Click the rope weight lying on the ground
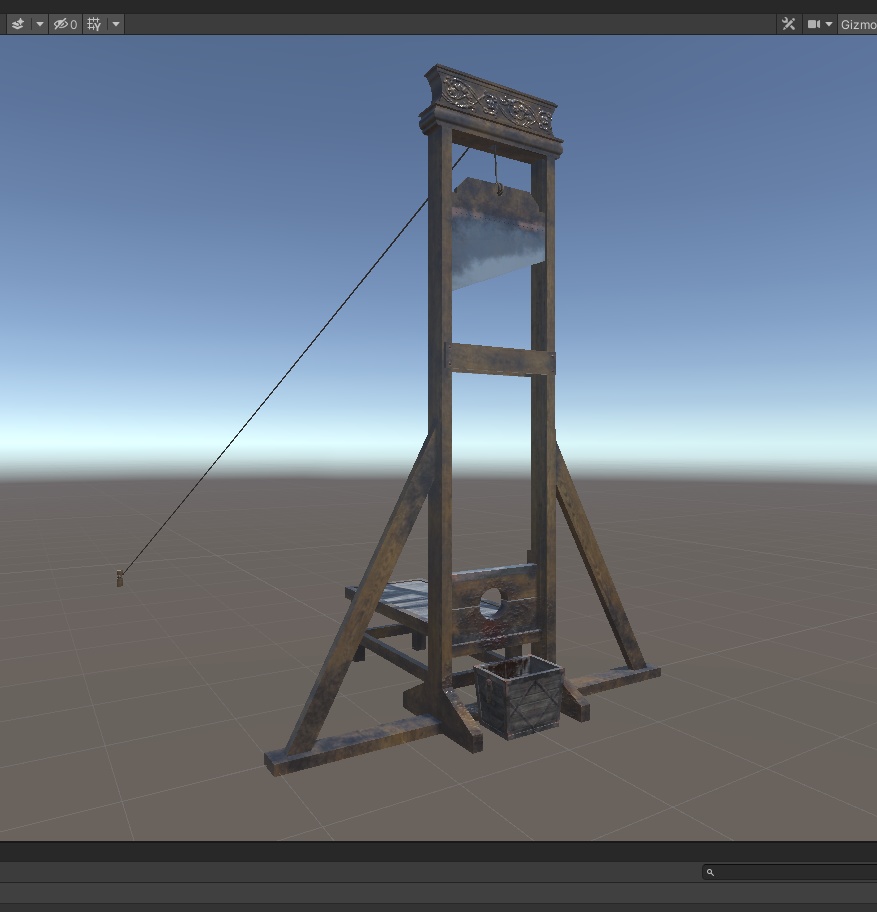This screenshot has width=877, height=912. [119, 578]
